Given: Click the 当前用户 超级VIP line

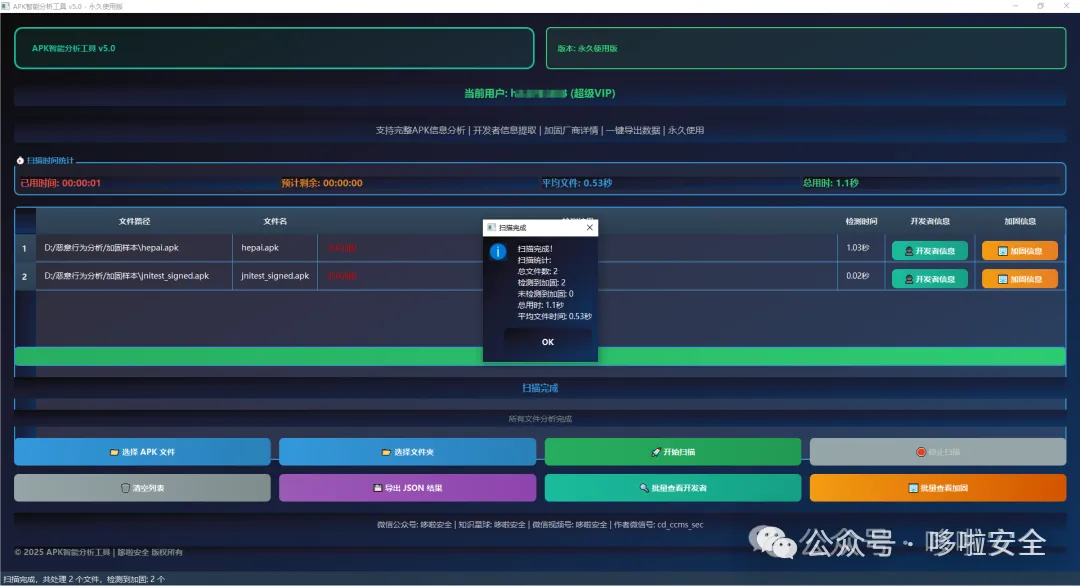Looking at the screenshot, I should click(539, 93).
